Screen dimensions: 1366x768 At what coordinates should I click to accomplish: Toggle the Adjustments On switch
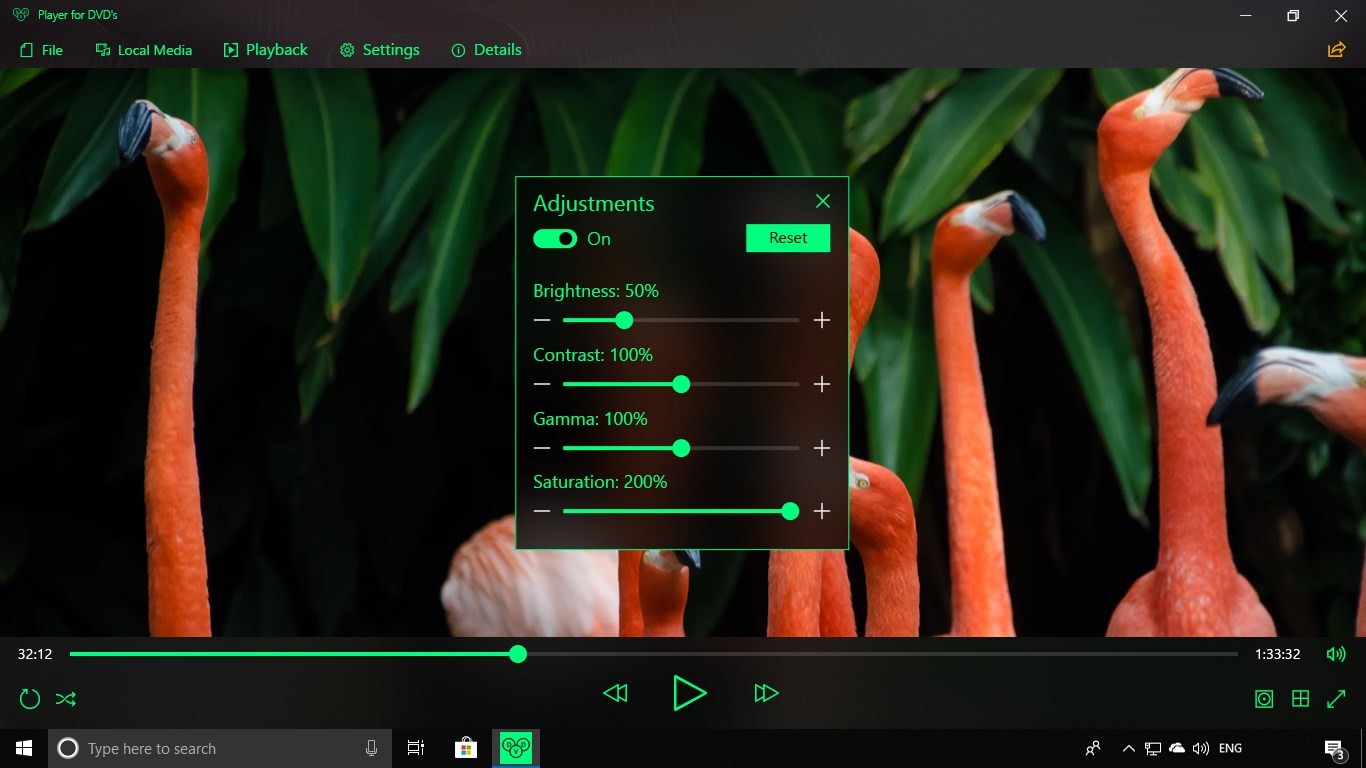tap(554, 238)
